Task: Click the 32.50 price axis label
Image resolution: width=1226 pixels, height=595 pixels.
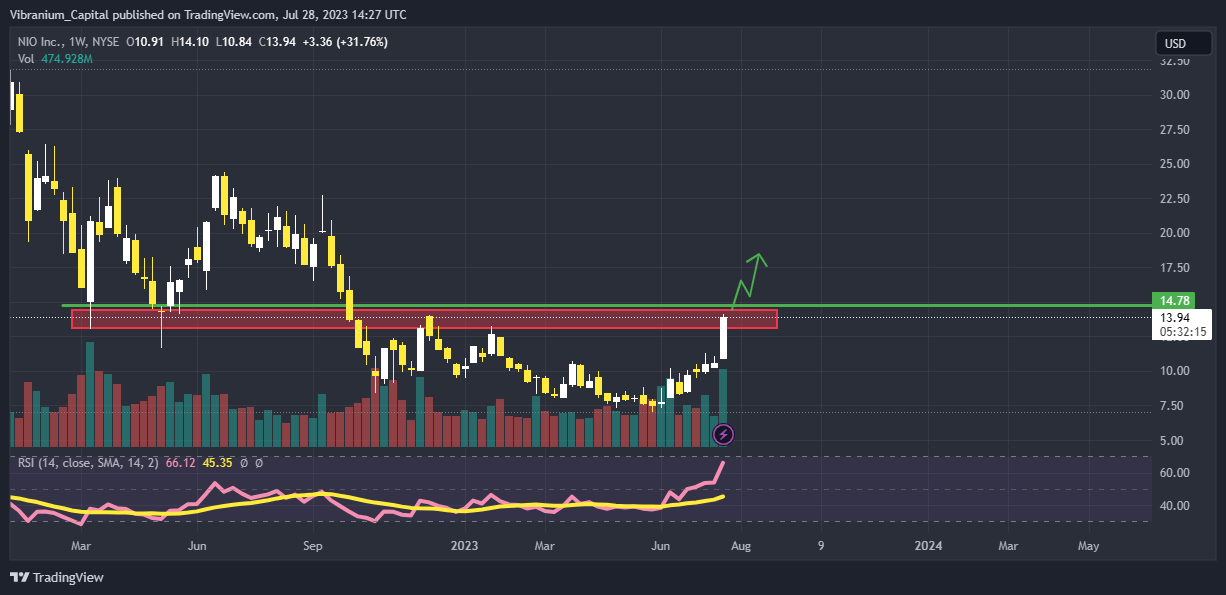Action: pyautogui.click(x=1175, y=61)
